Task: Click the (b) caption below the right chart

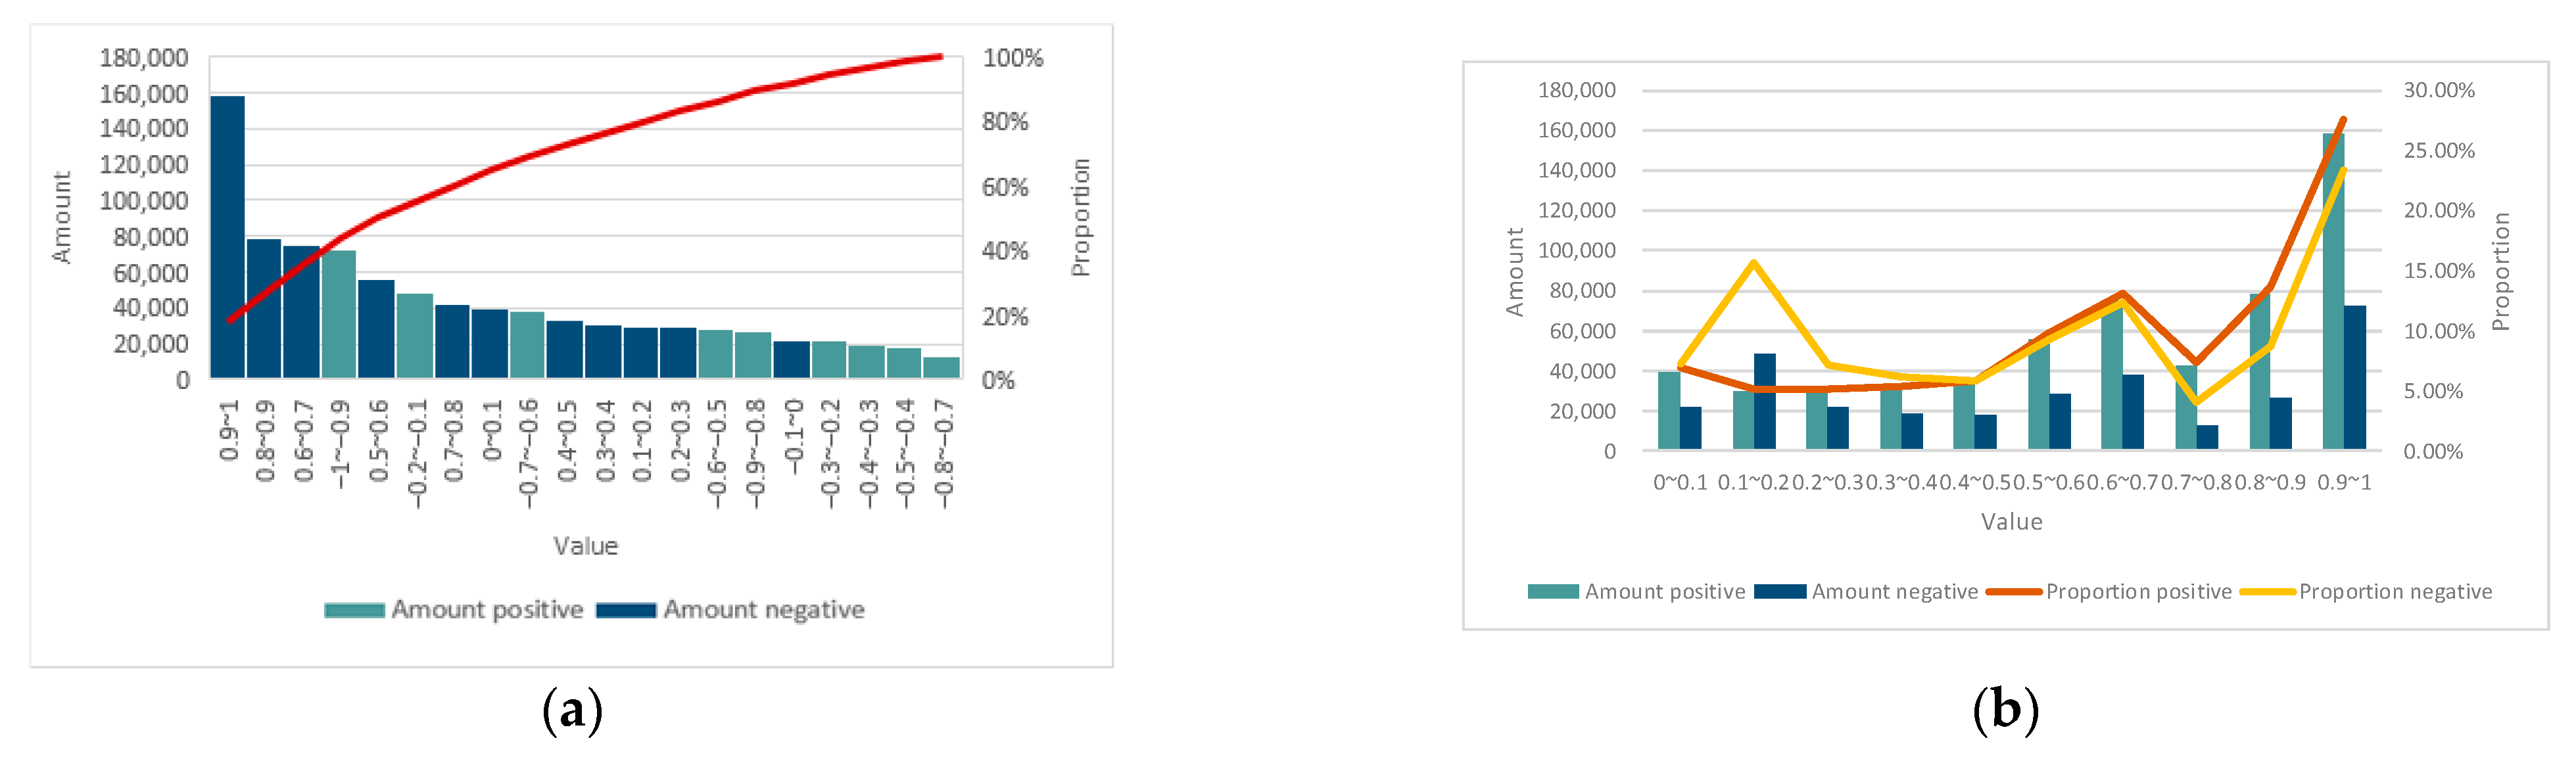Action: (2005, 710)
